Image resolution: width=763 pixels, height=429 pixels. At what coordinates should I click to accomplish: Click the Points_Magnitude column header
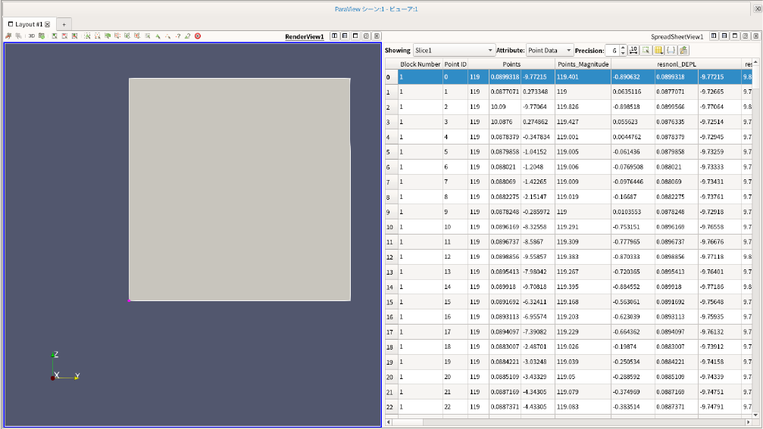coord(583,64)
